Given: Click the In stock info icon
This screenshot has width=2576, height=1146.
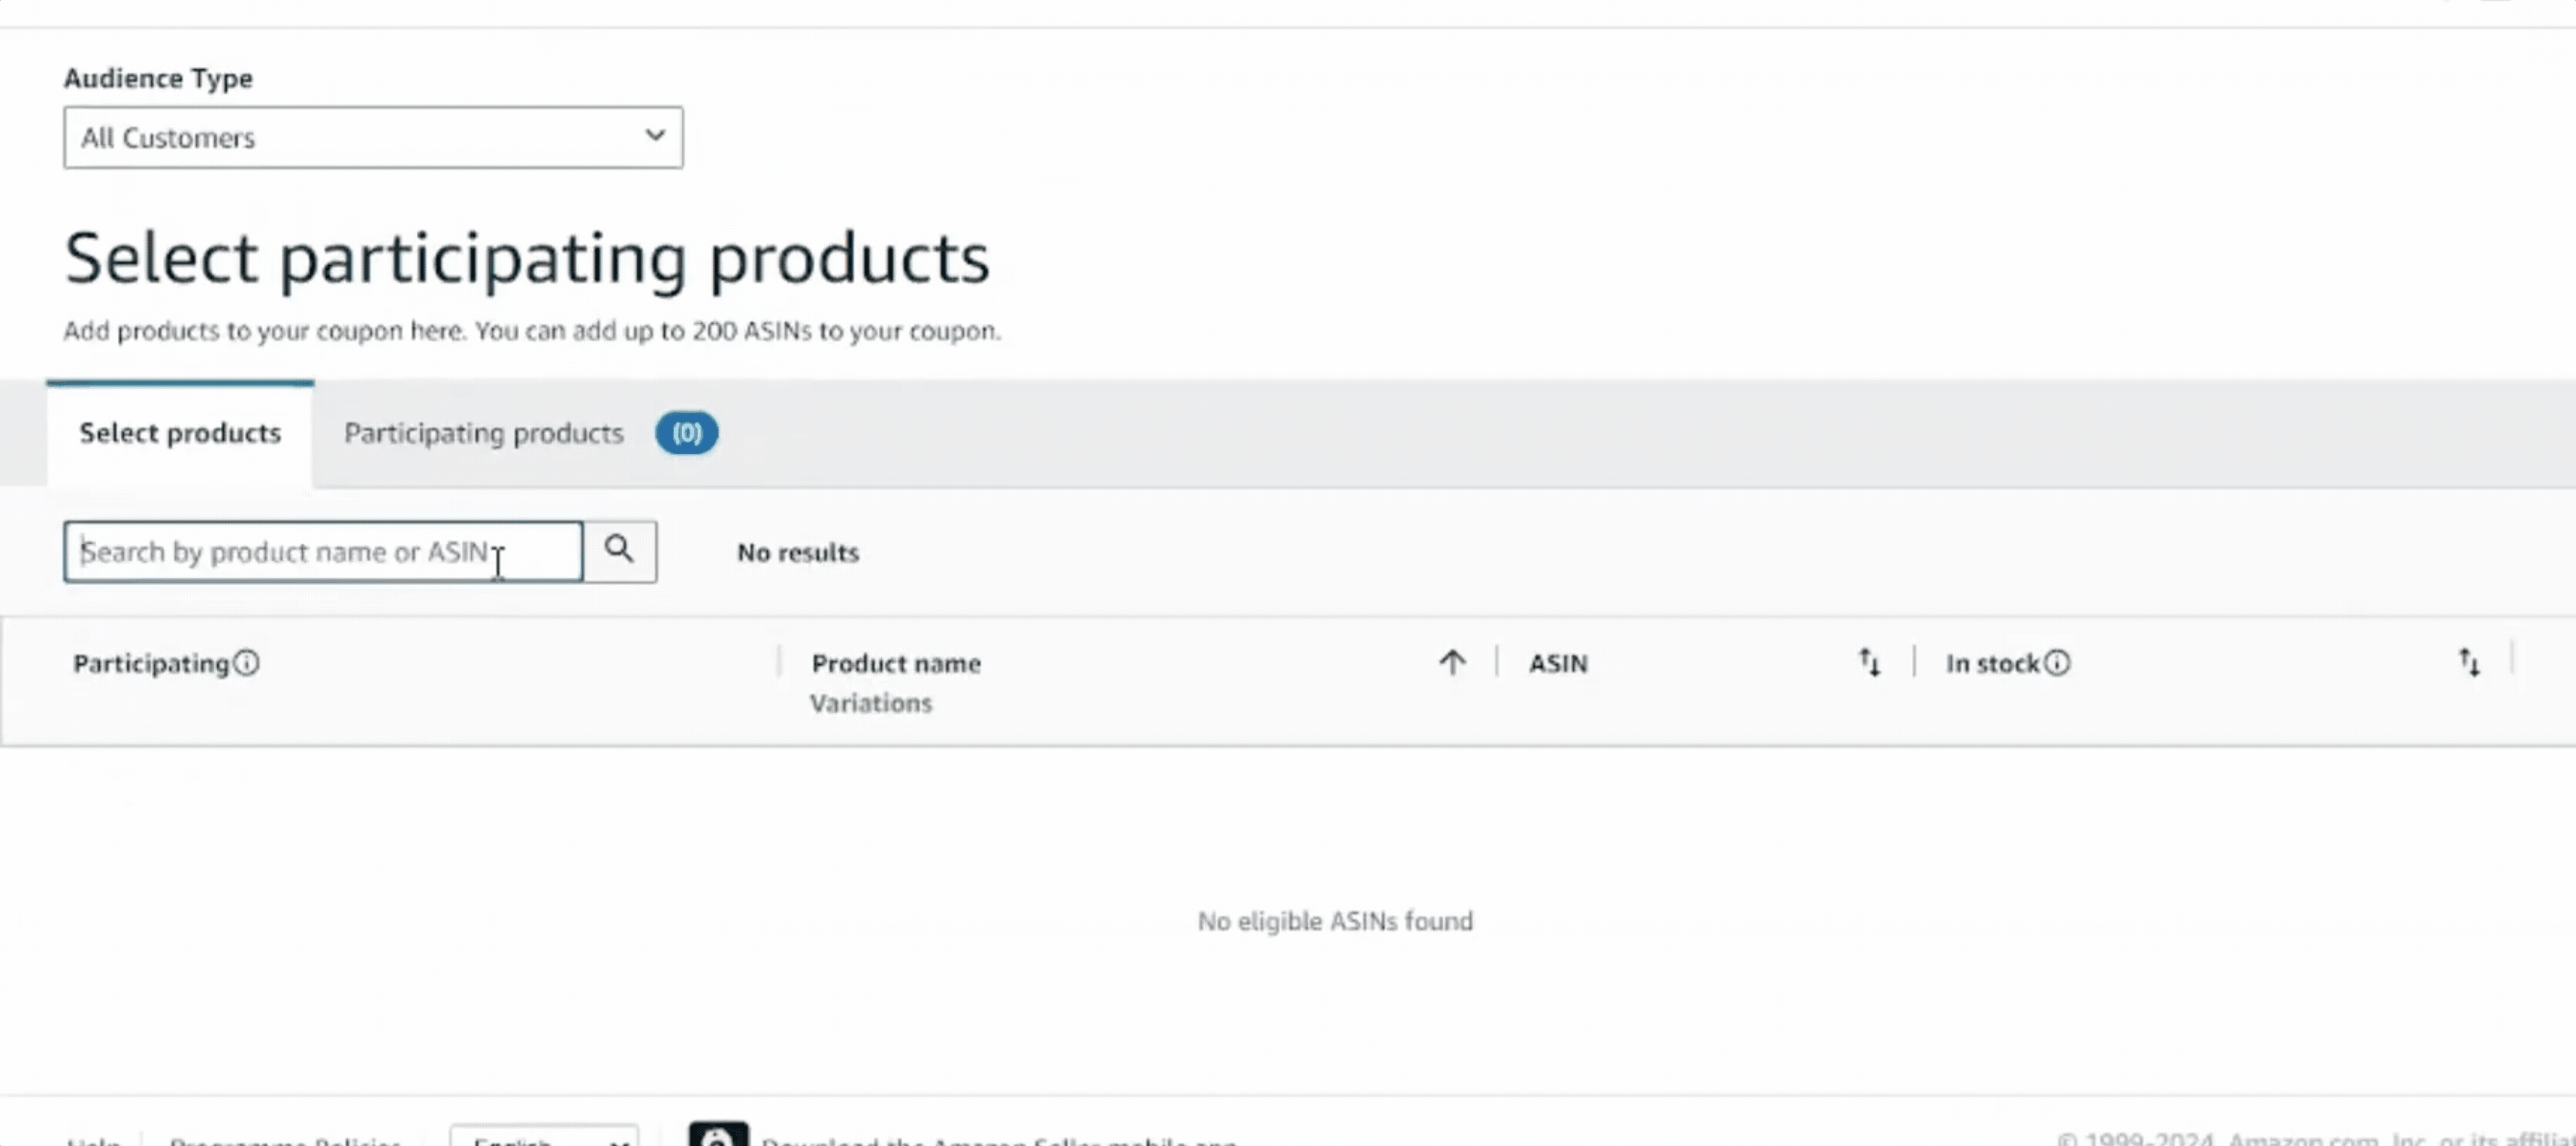Looking at the screenshot, I should tap(2057, 663).
